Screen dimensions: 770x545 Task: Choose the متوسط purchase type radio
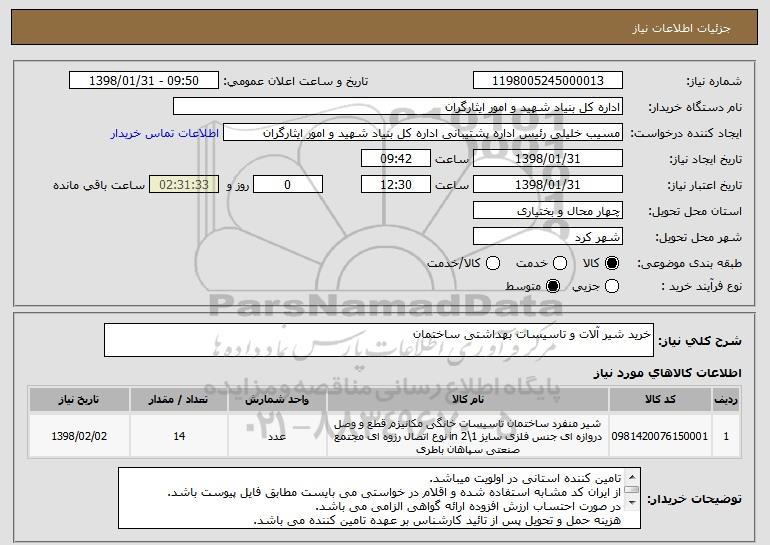553,286
